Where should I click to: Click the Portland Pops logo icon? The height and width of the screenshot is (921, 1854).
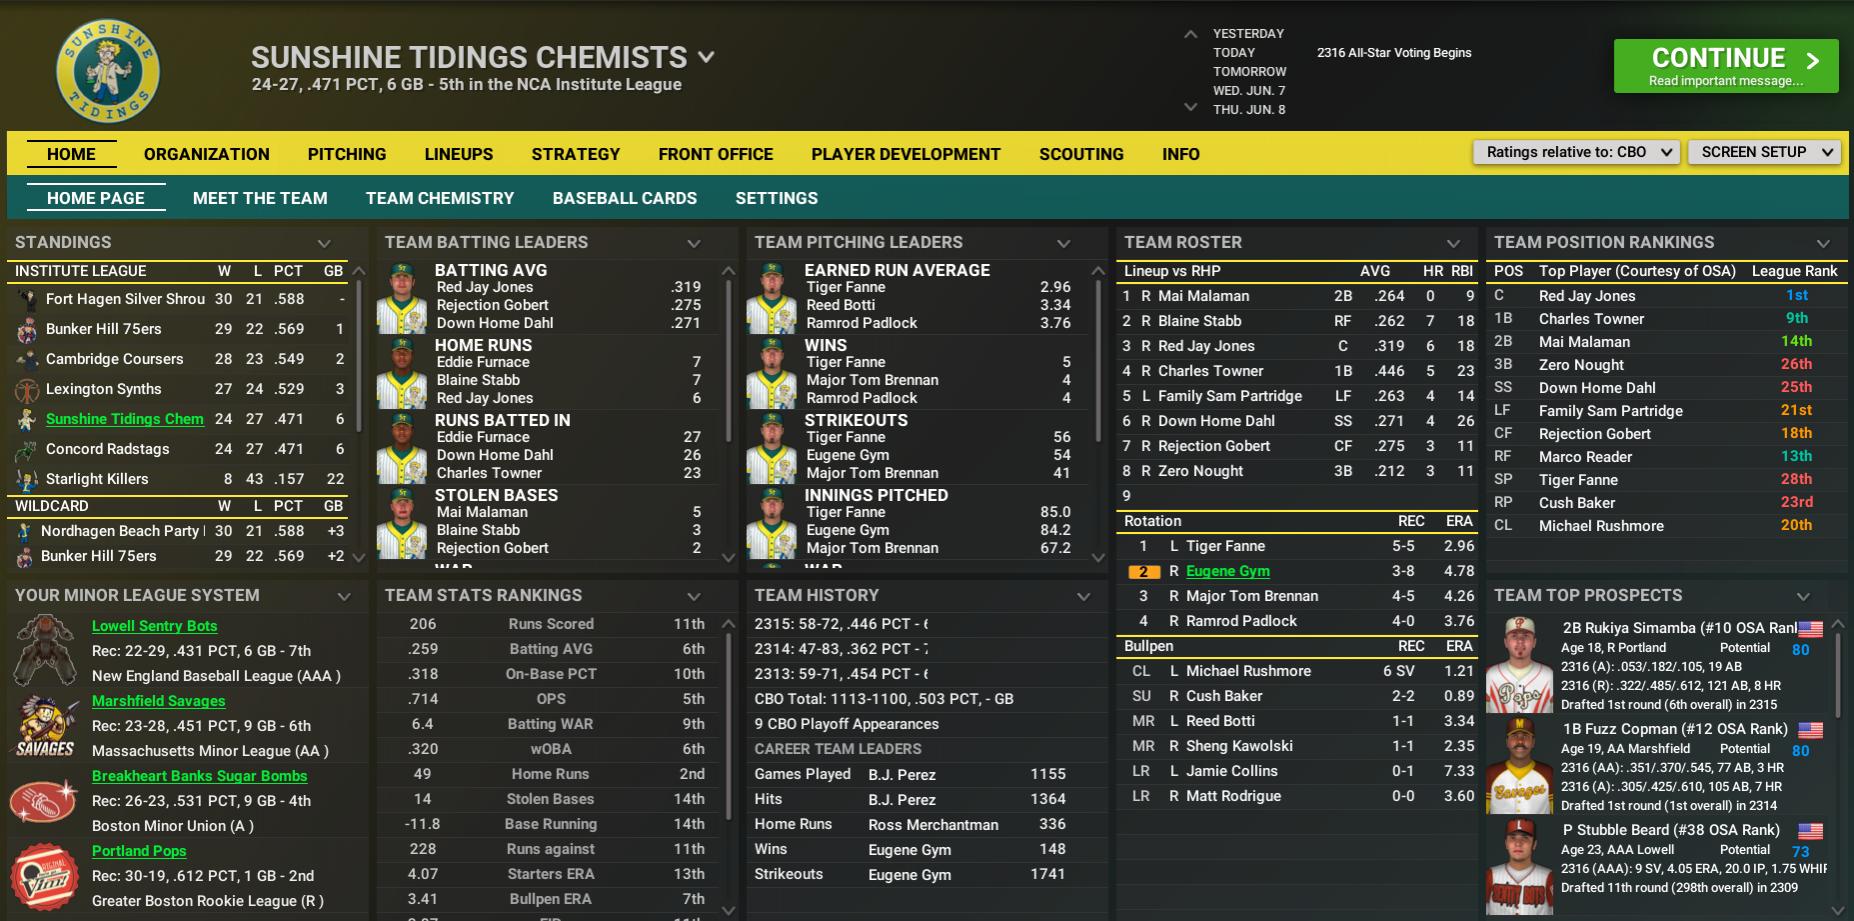[x=45, y=876]
